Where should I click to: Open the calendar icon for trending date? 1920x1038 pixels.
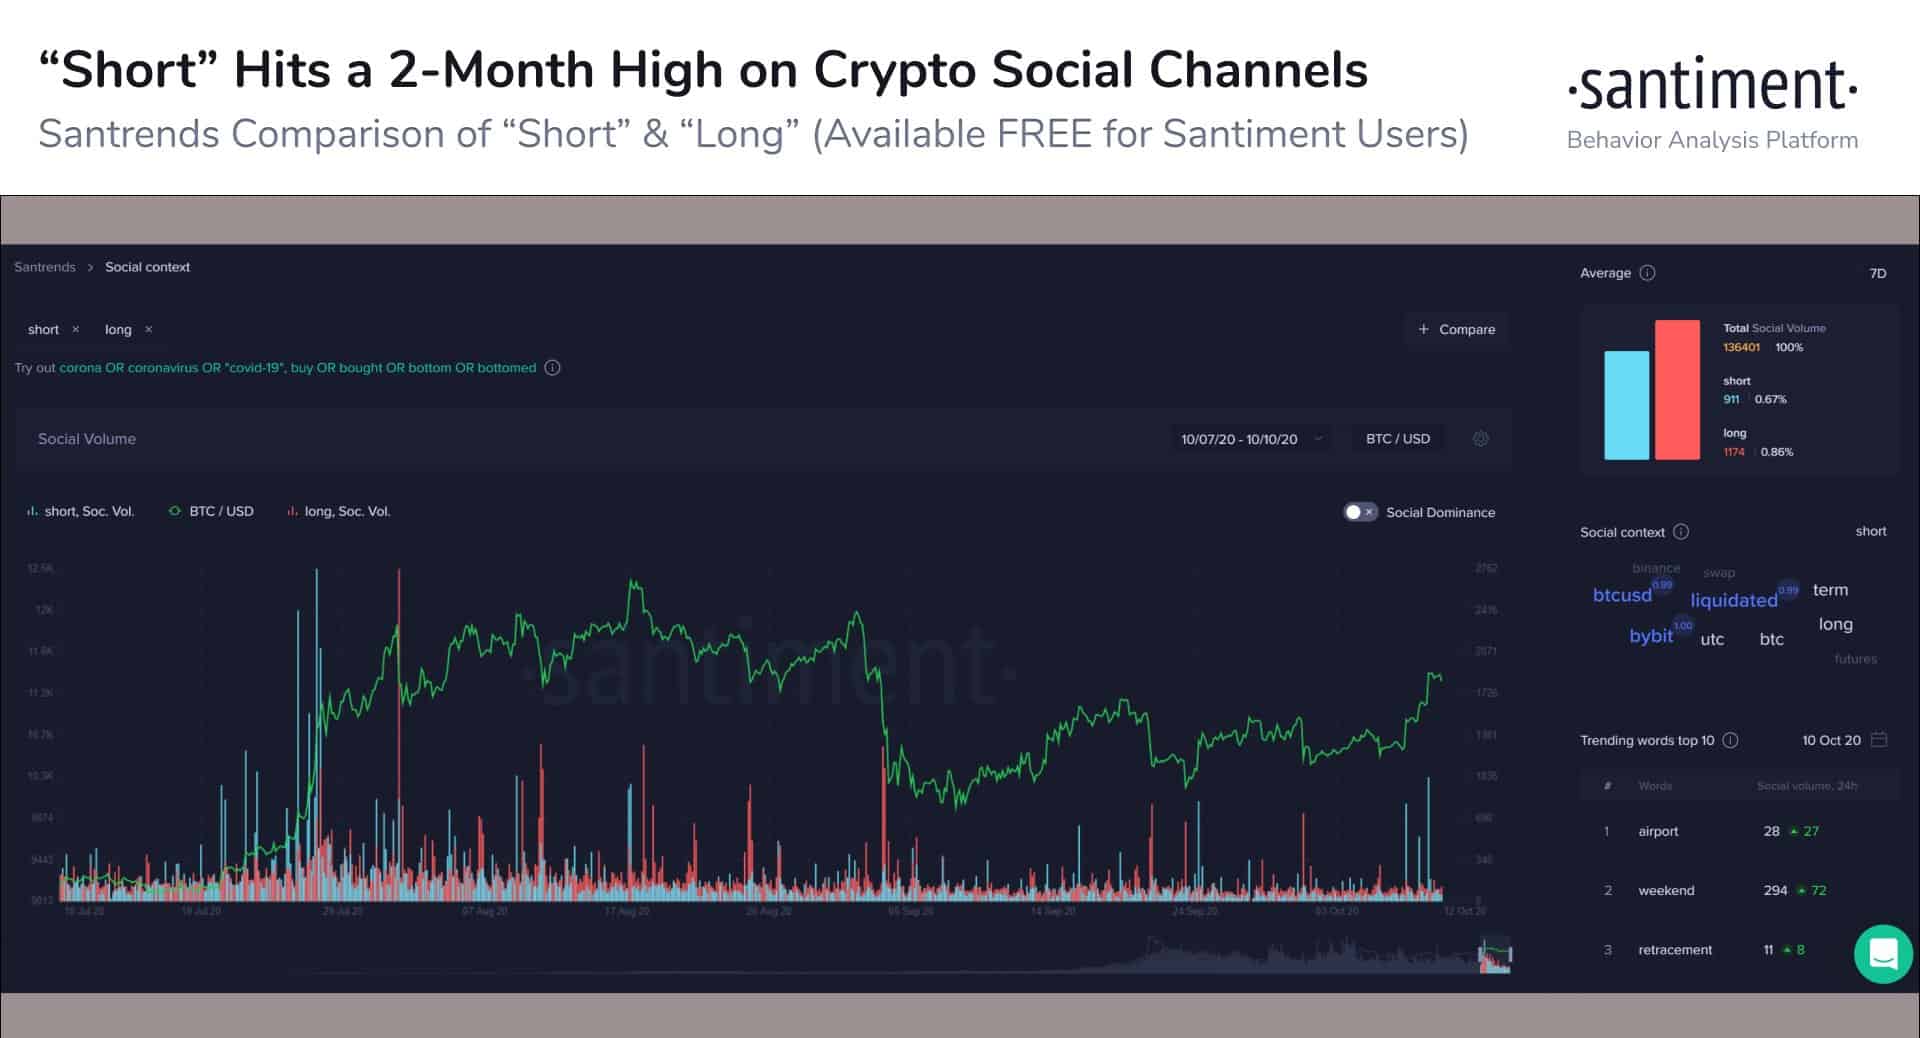click(1879, 740)
